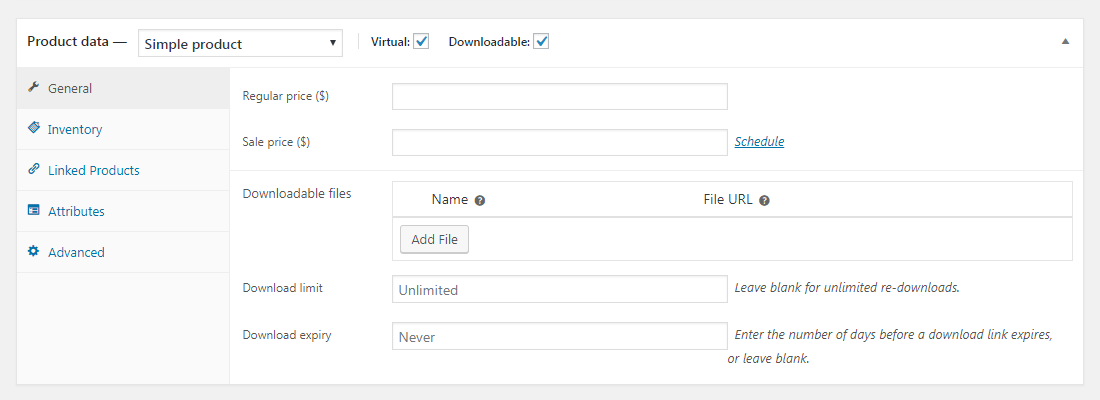This screenshot has height=400, width=1100.
Task: Focus the Regular price field
Action: click(560, 97)
